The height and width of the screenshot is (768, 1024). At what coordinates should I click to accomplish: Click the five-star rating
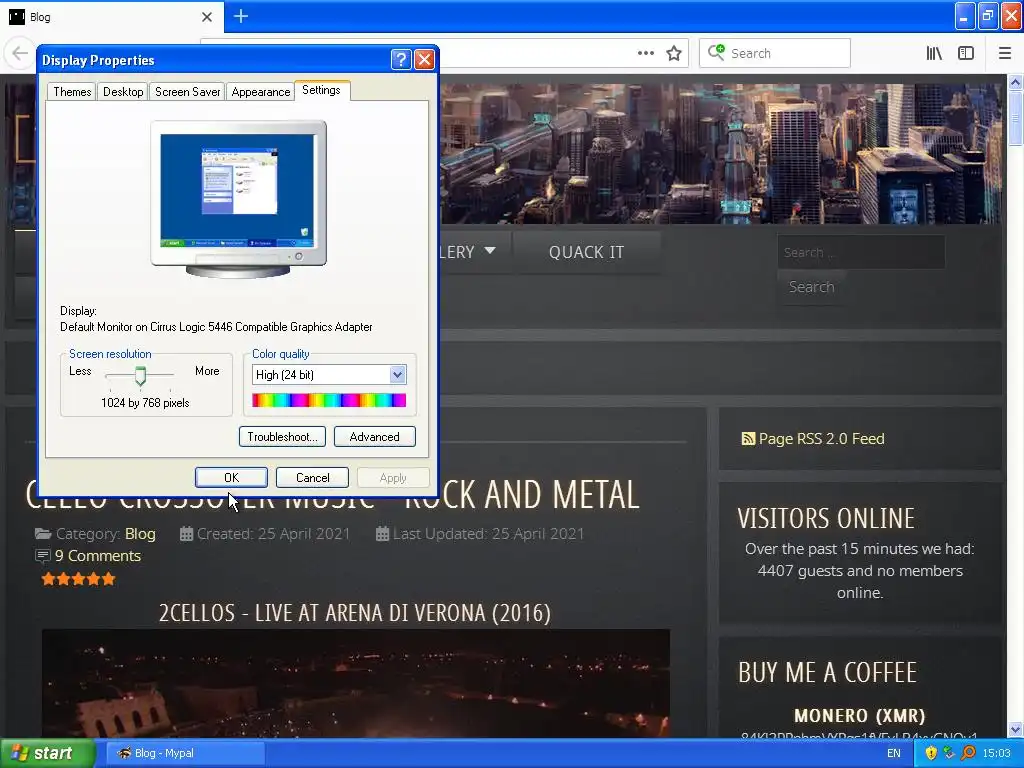click(78, 579)
